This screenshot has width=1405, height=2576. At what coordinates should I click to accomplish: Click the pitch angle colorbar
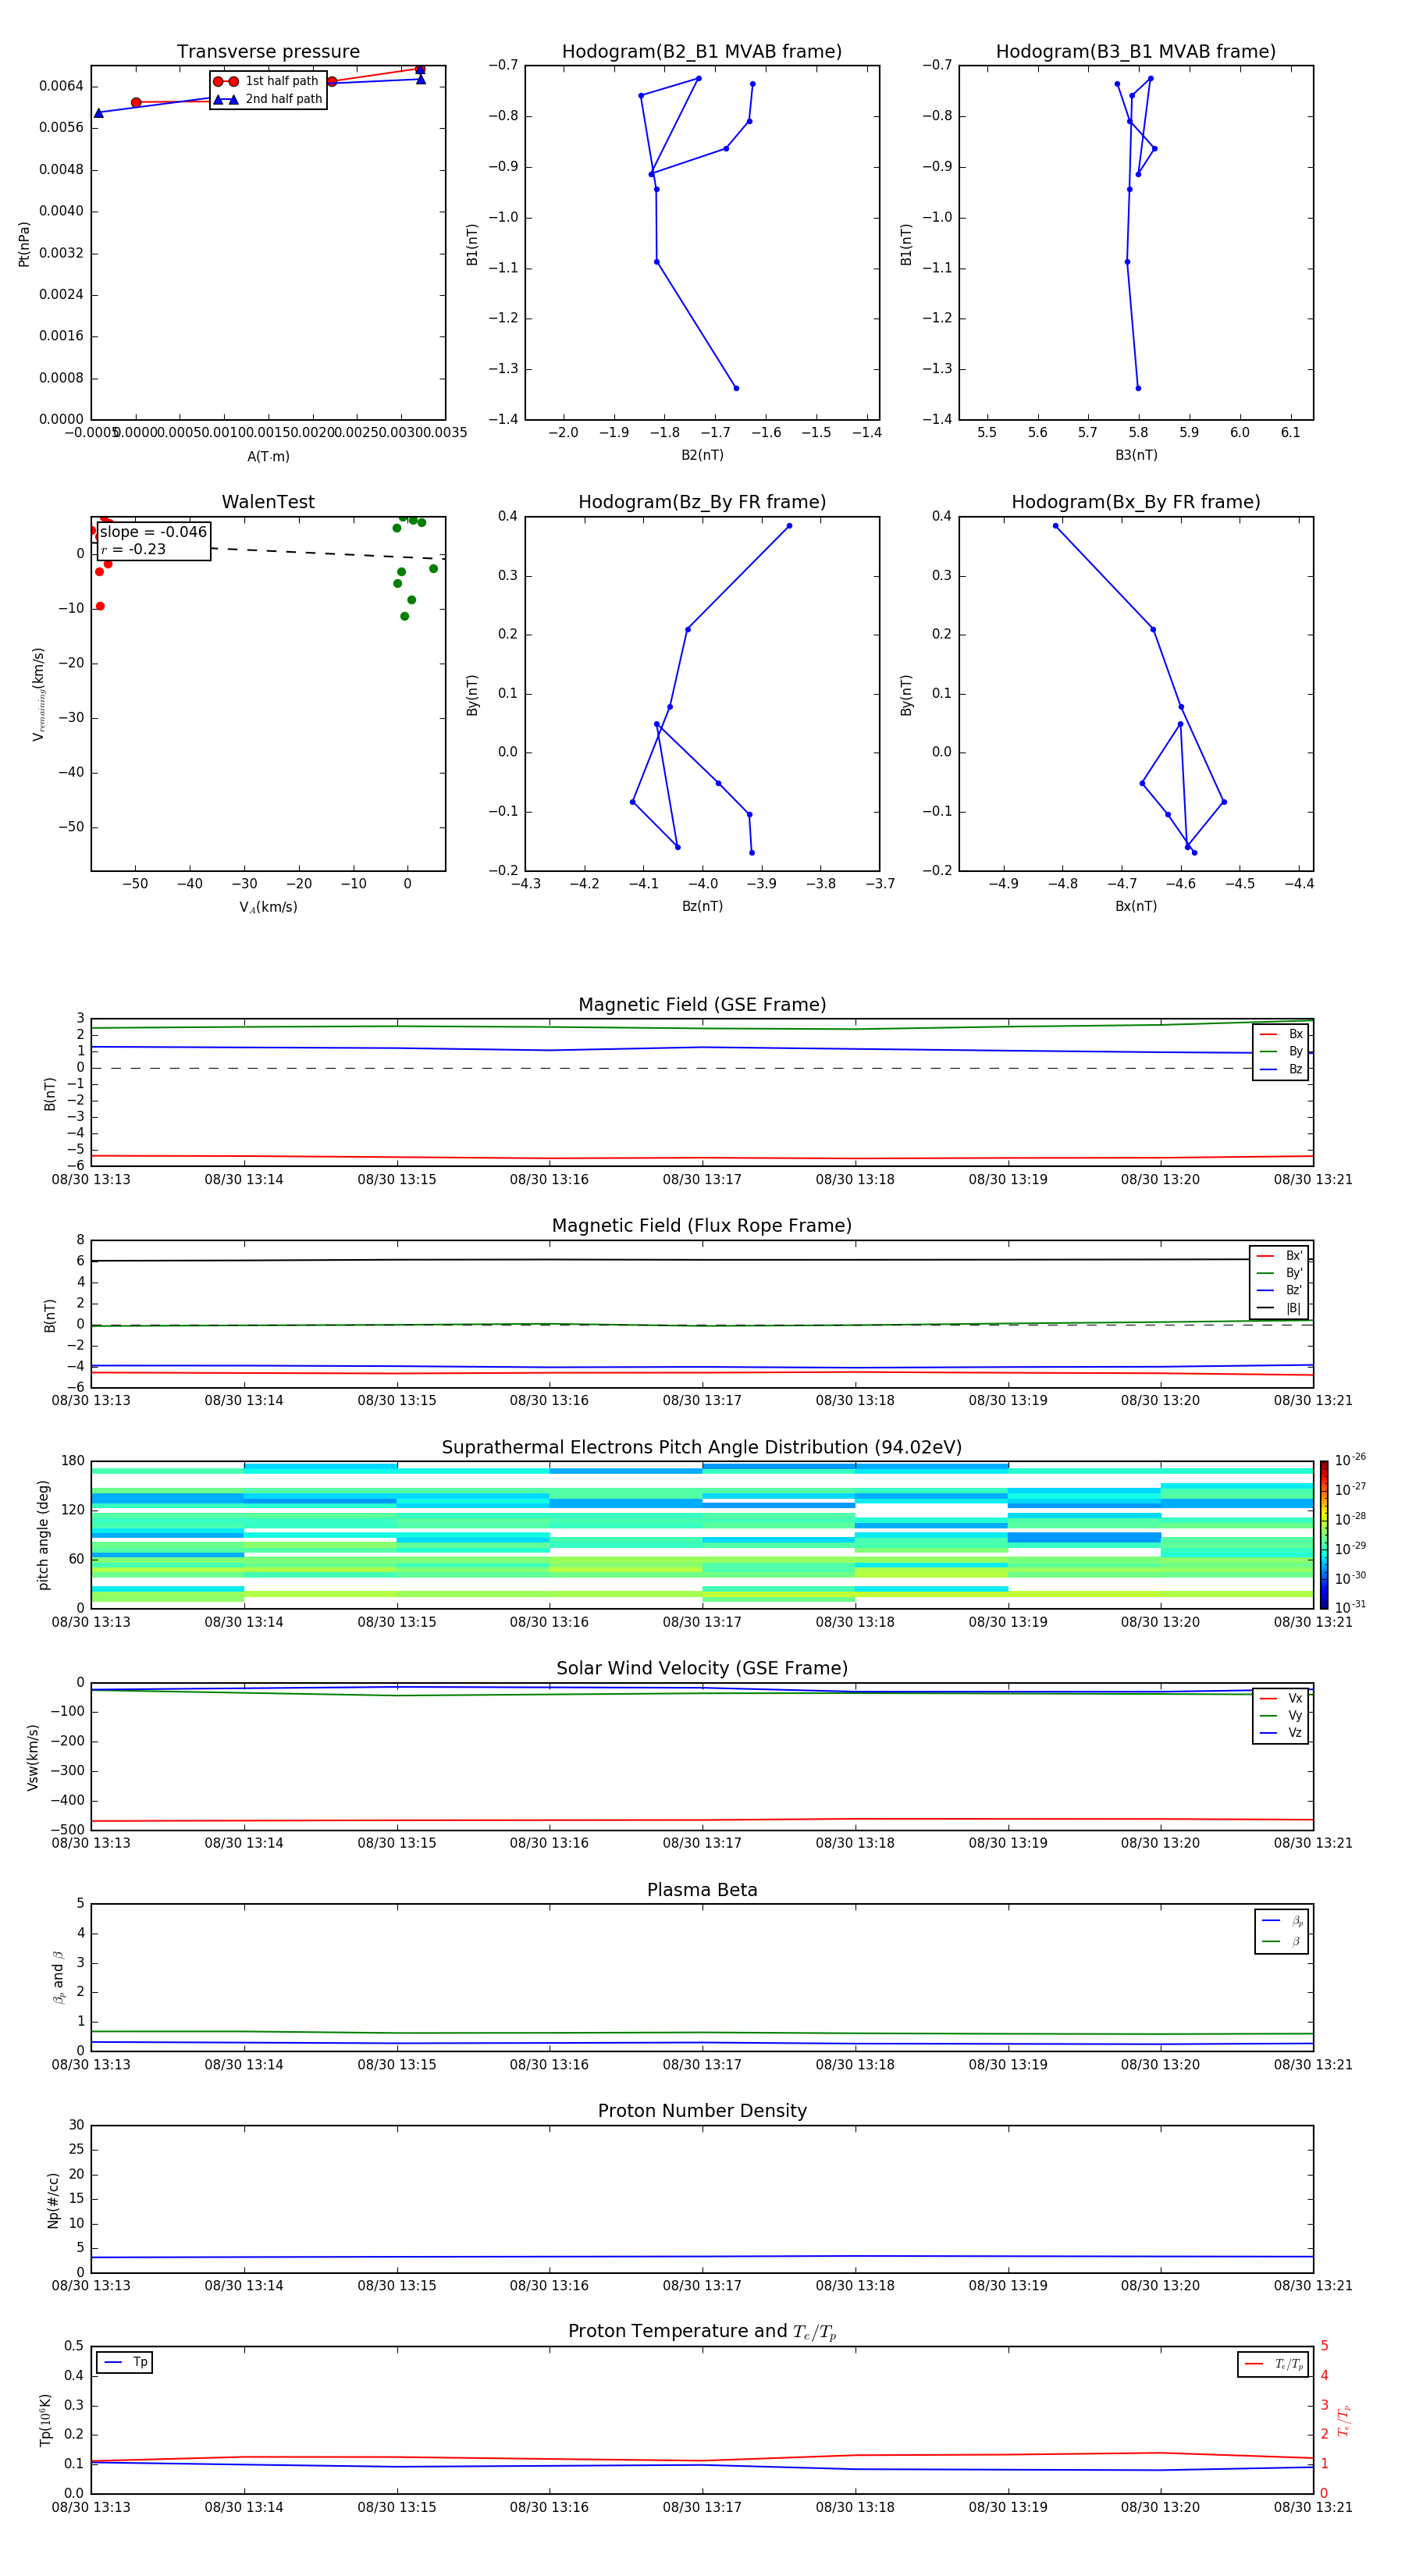point(1324,1534)
